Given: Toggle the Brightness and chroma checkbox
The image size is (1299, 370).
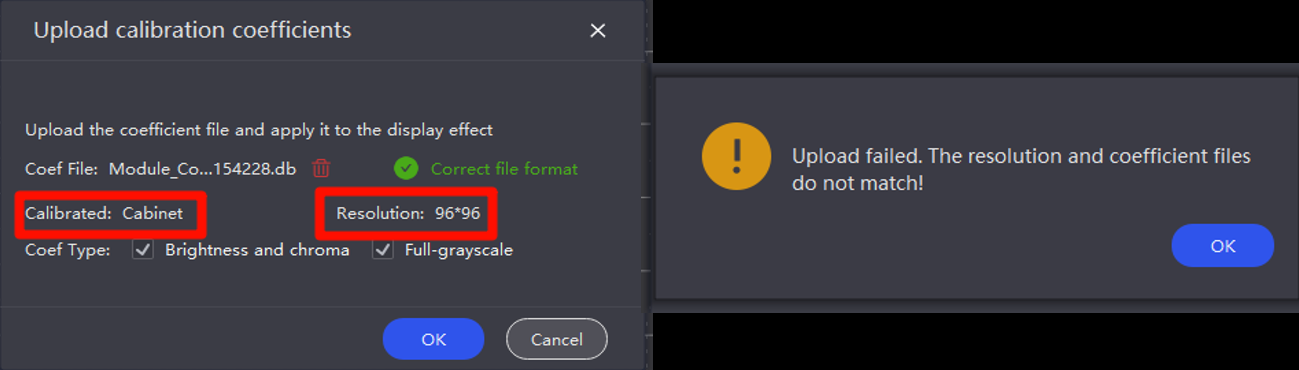Looking at the screenshot, I should (x=143, y=250).
